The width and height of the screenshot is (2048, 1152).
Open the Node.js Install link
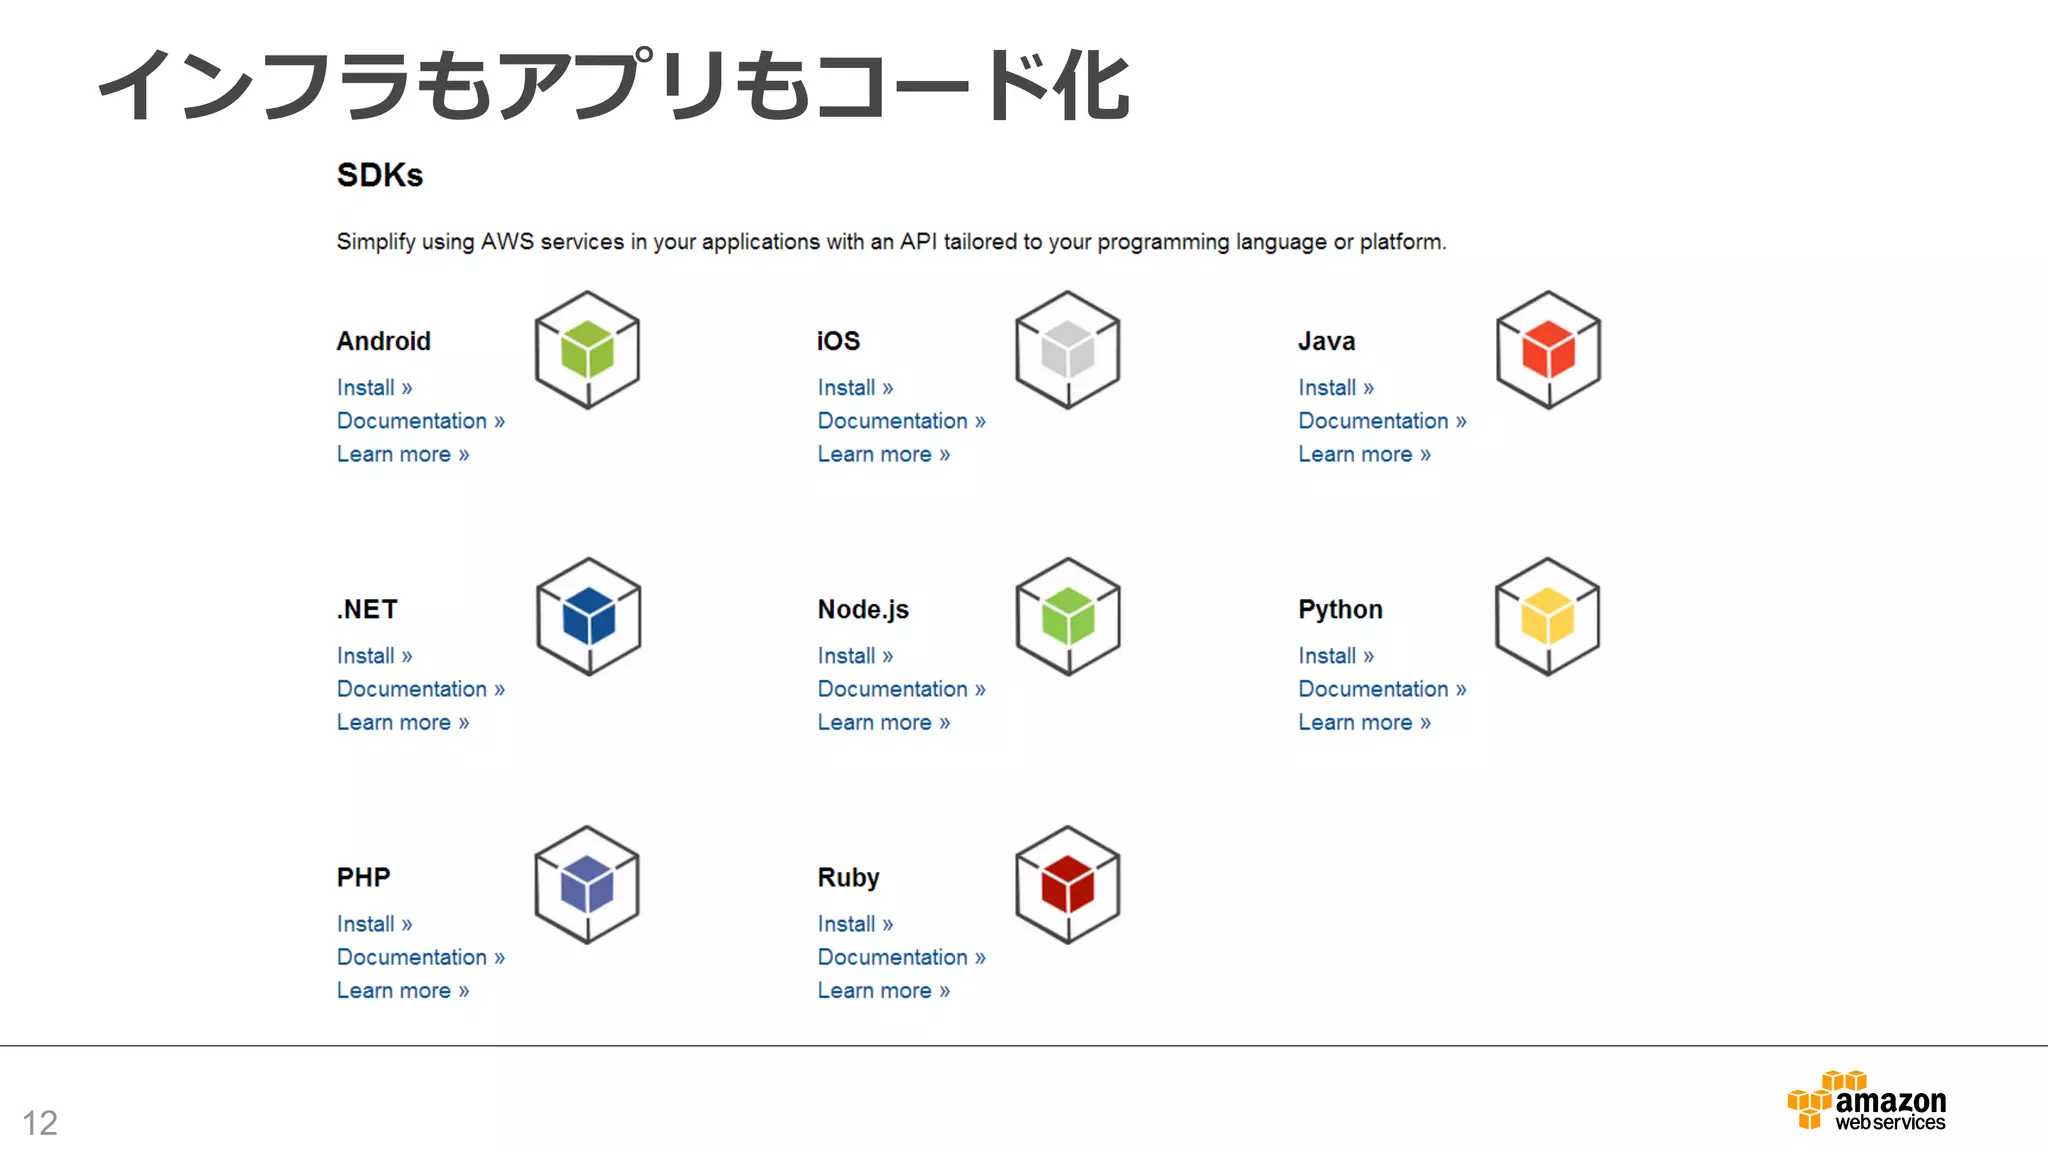click(855, 655)
